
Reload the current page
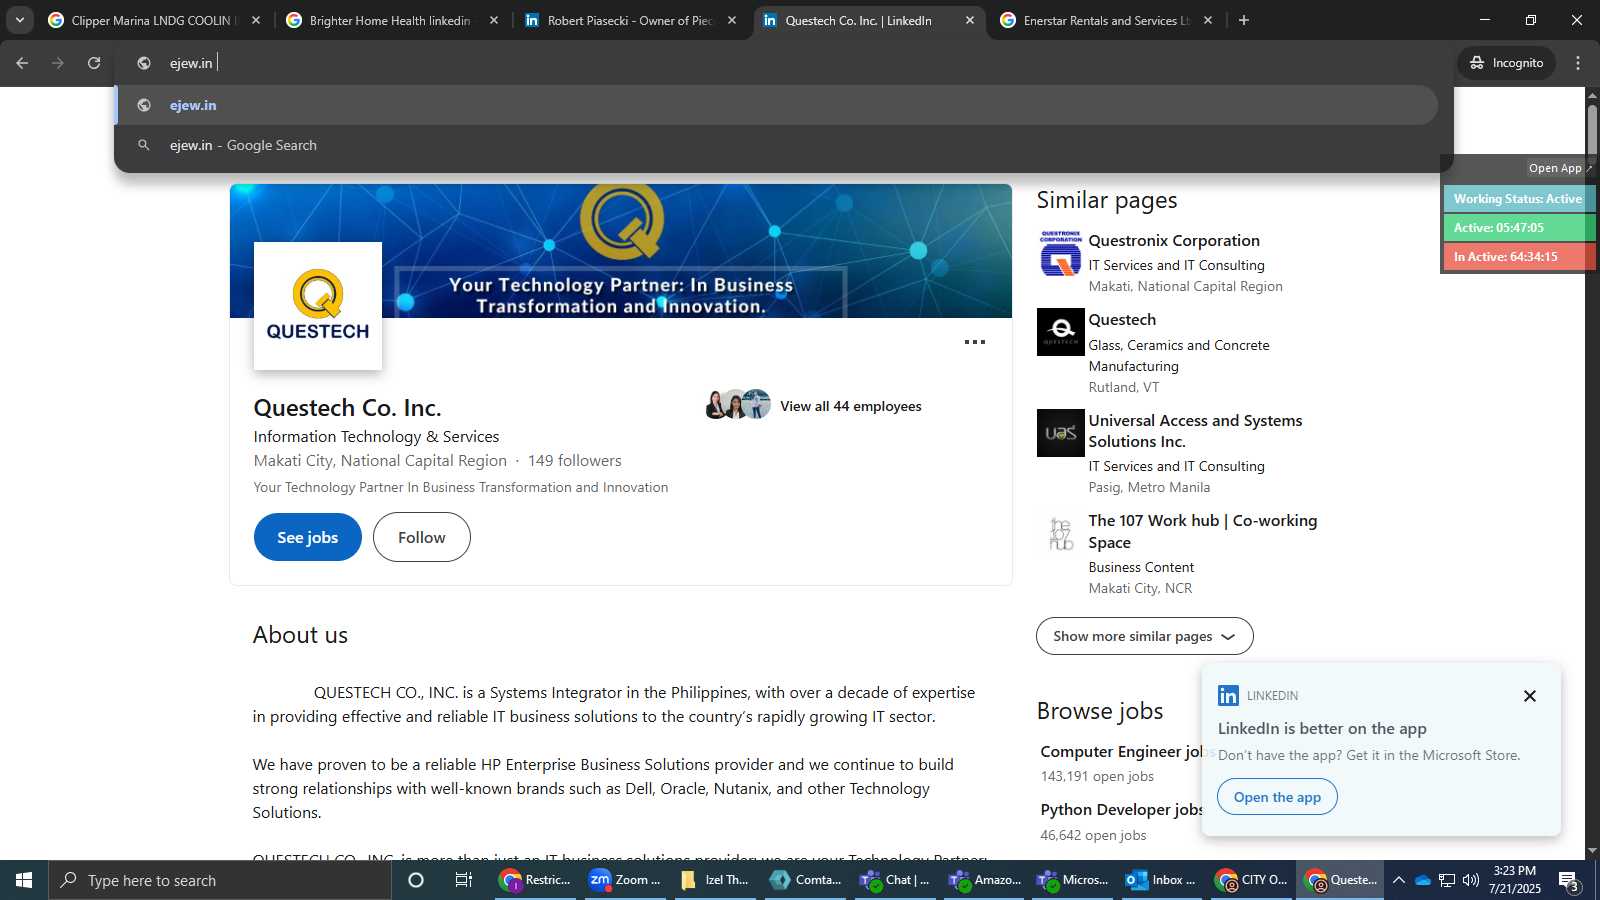click(94, 63)
